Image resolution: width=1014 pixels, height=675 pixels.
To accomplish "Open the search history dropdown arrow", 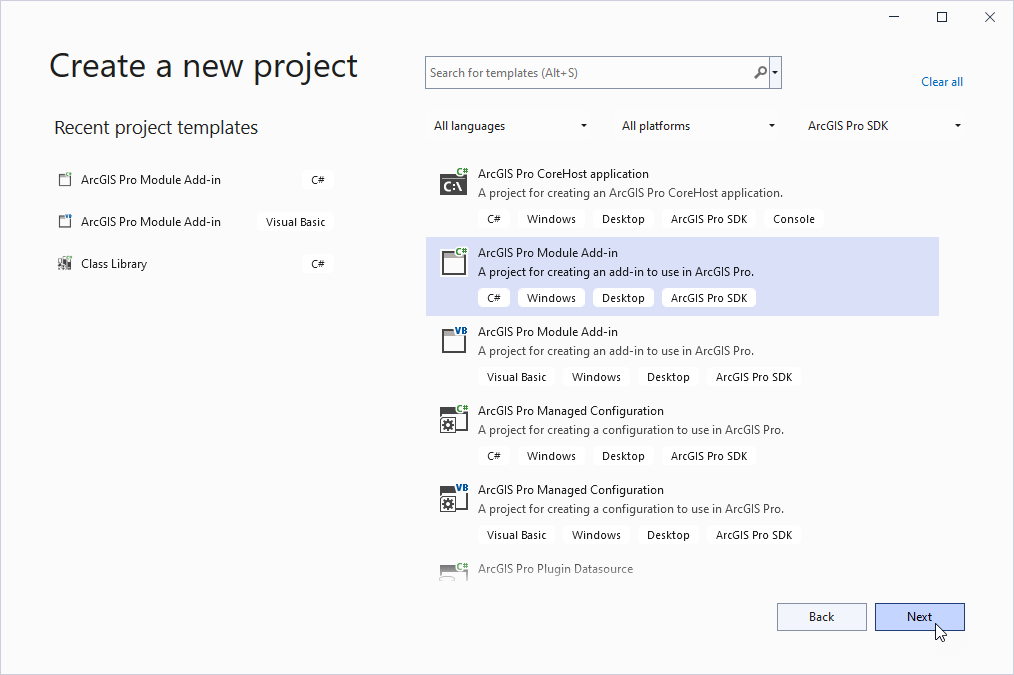I will (776, 73).
